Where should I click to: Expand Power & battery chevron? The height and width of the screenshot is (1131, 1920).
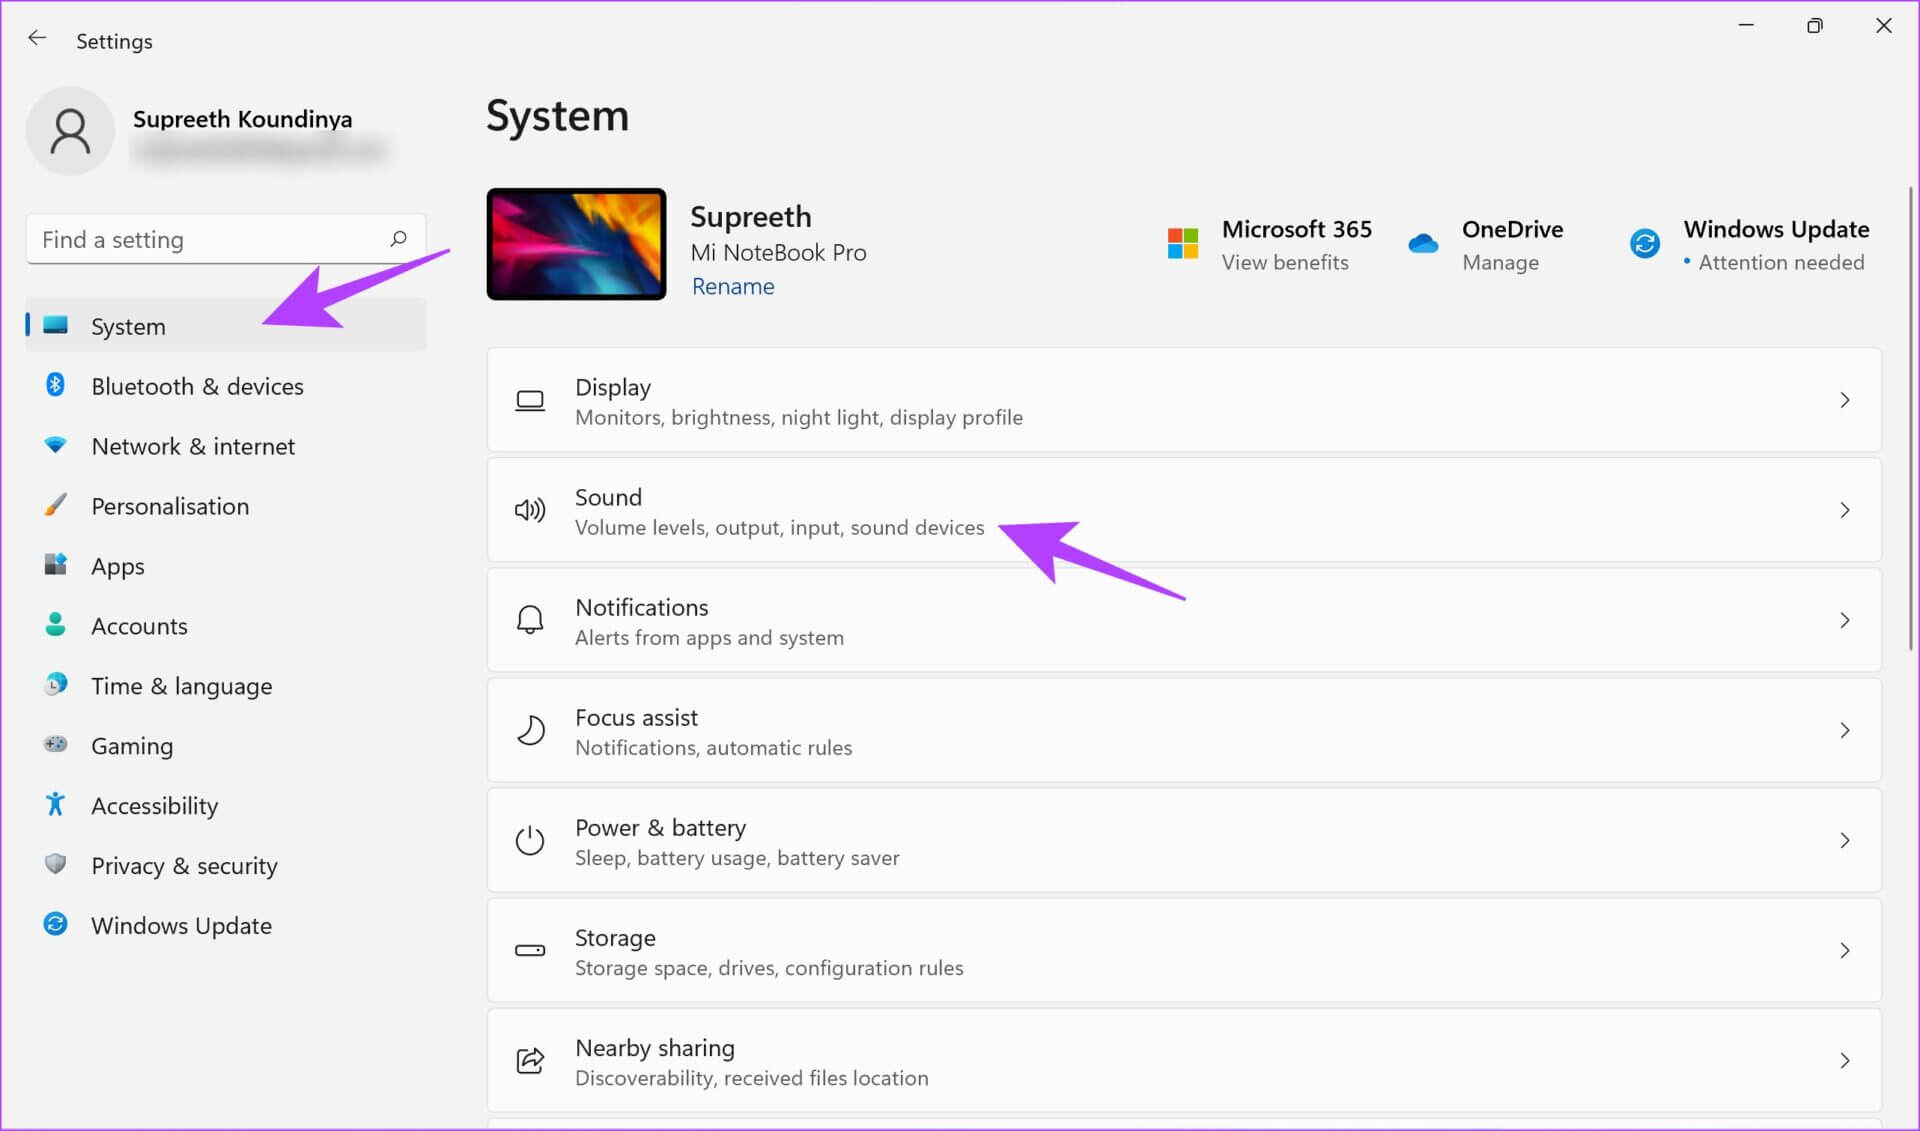[1845, 841]
